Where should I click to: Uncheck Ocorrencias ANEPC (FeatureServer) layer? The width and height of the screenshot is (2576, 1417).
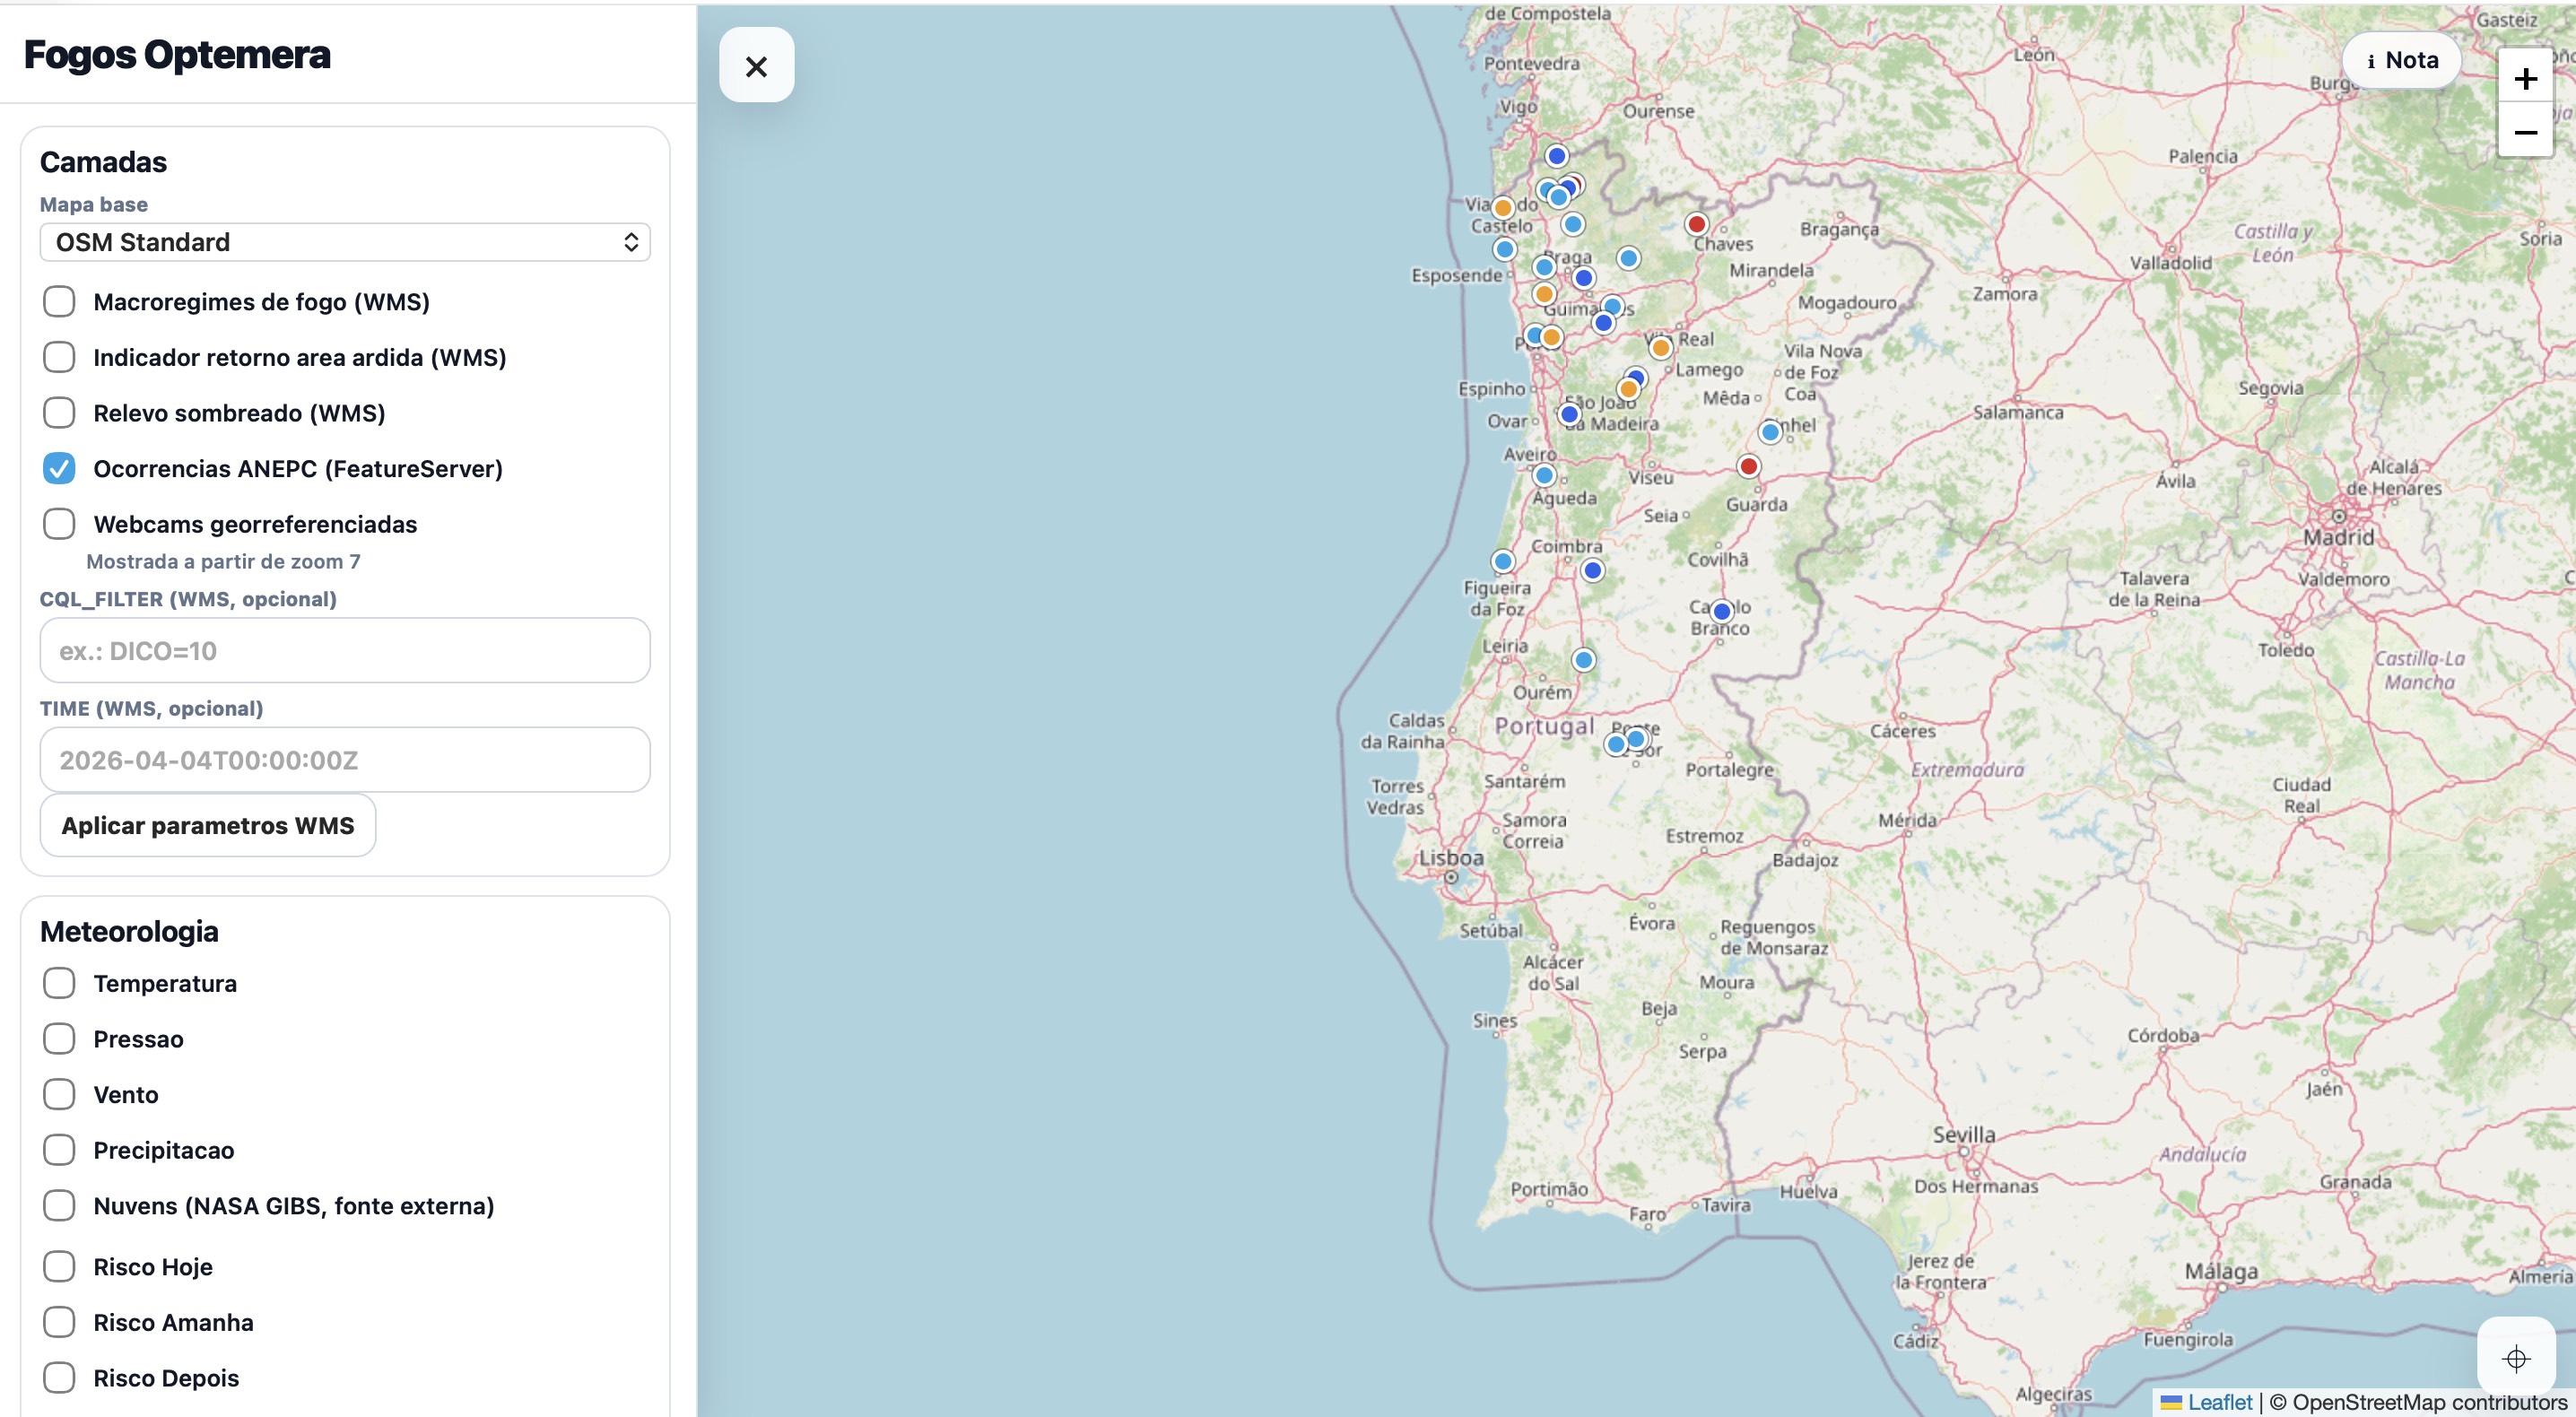[x=59, y=468]
